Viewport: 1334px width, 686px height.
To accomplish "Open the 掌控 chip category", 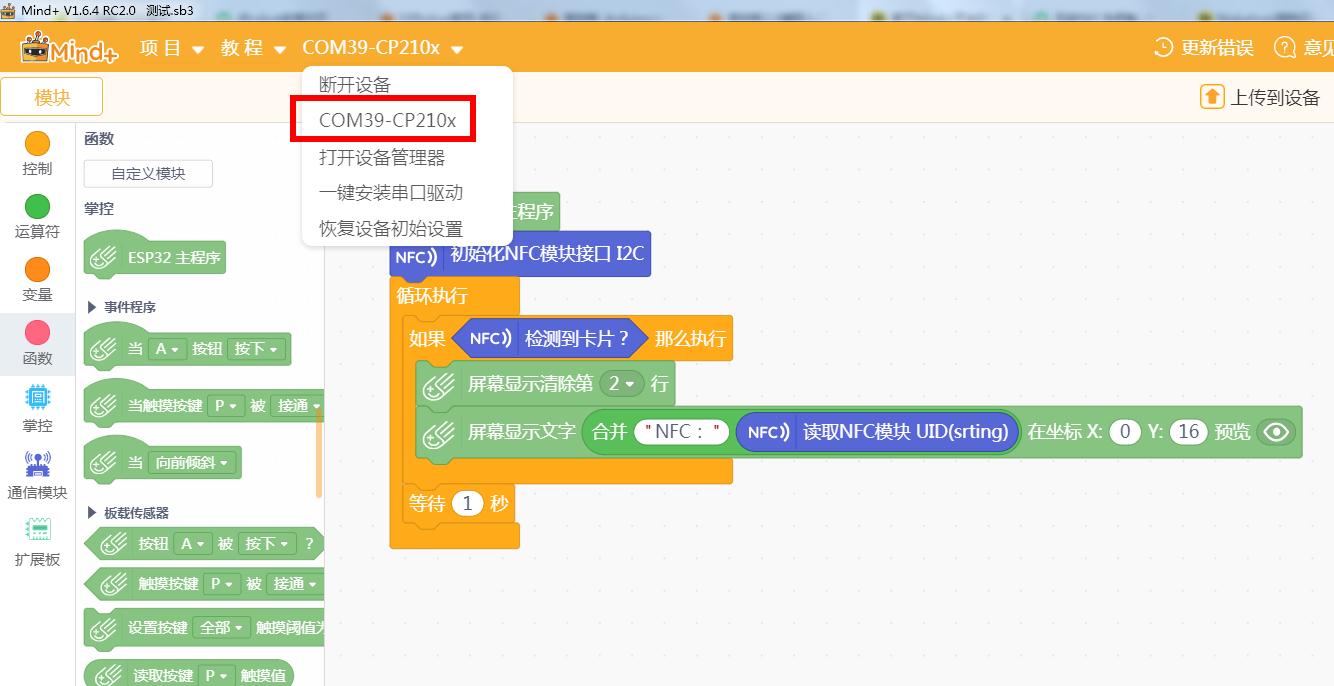I will click(37, 398).
